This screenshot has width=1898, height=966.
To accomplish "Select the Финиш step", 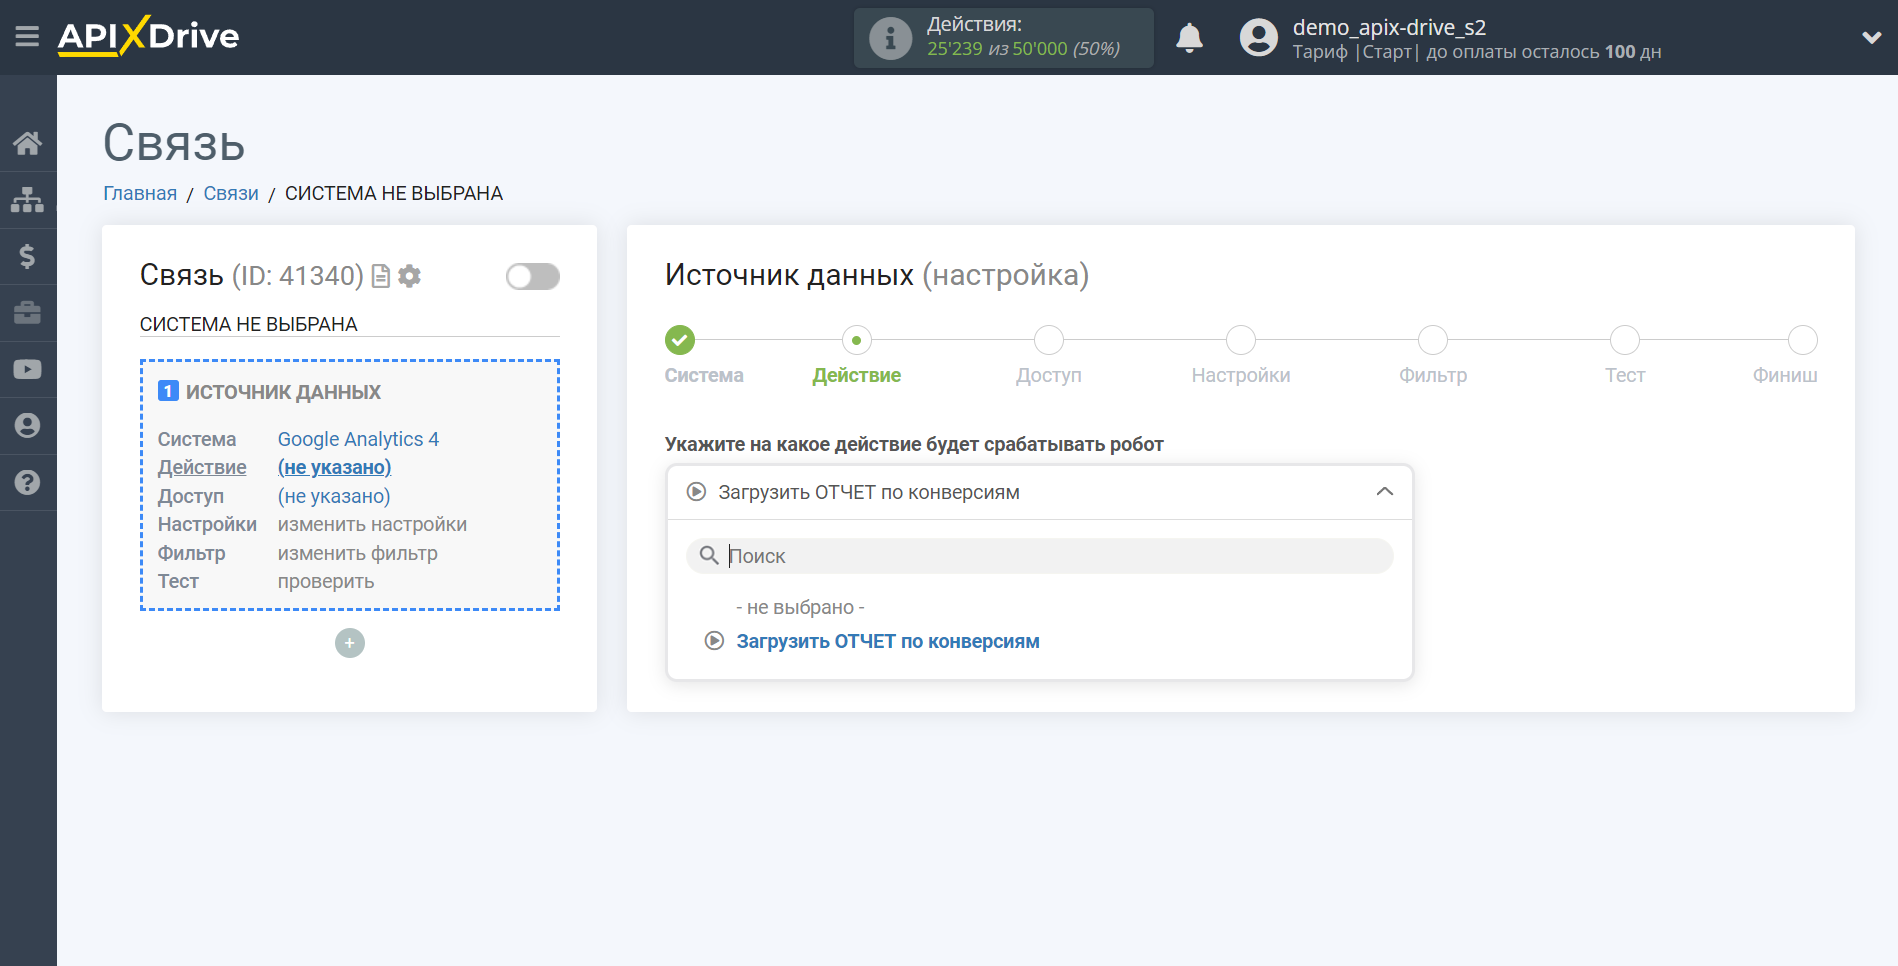I will (1803, 340).
